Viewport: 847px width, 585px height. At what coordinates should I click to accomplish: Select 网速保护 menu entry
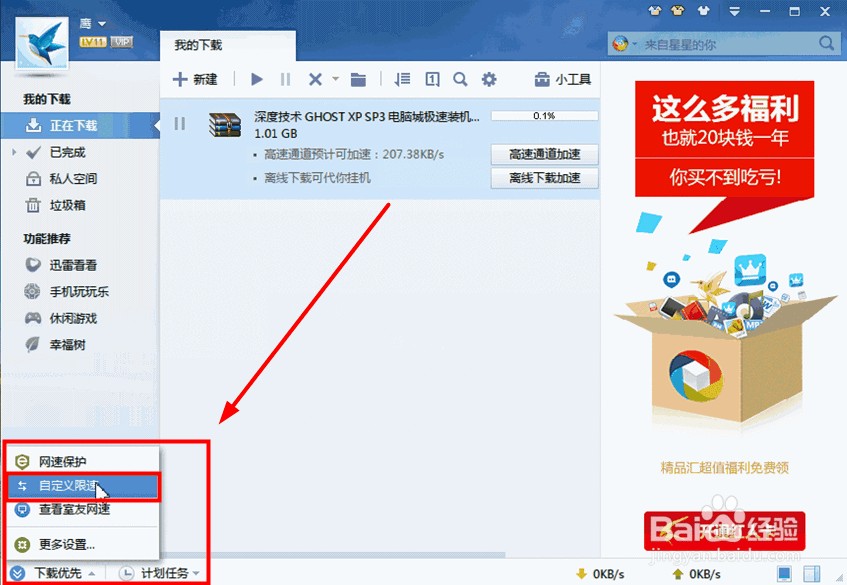point(83,462)
